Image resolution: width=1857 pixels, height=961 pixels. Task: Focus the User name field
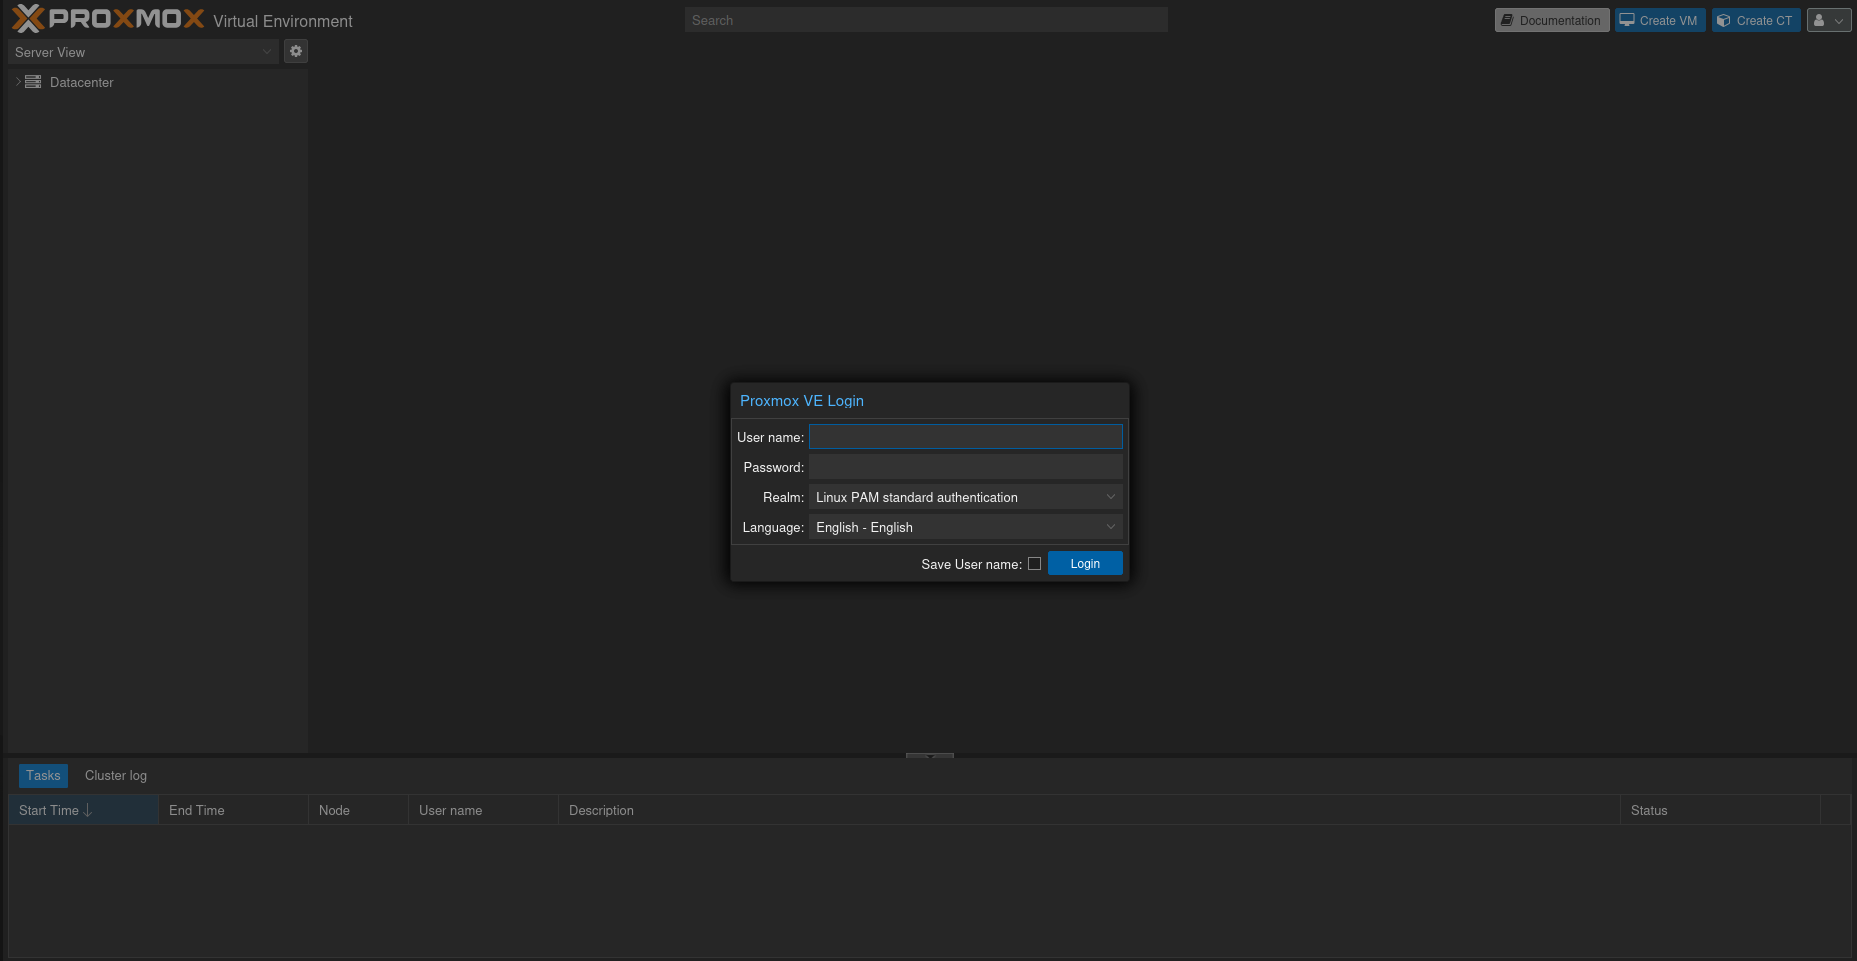pyautogui.click(x=966, y=437)
